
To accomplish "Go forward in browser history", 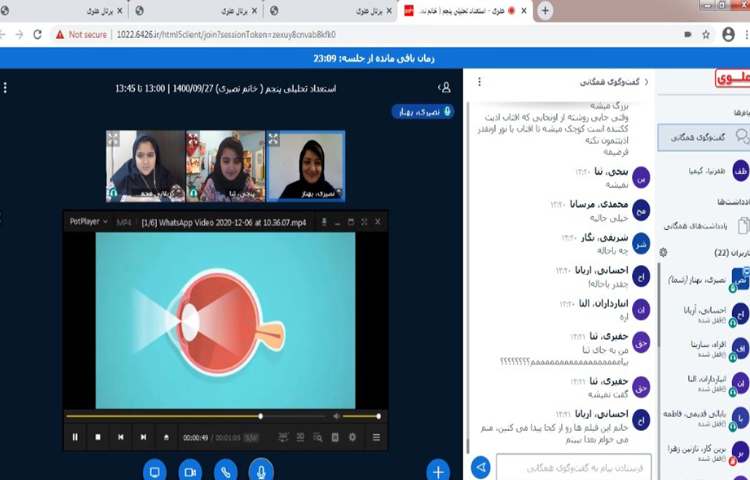I will point(19,34).
